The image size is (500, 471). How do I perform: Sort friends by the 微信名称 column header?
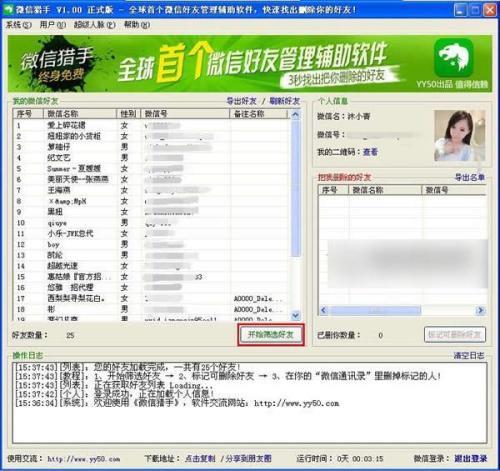[x=80, y=114]
